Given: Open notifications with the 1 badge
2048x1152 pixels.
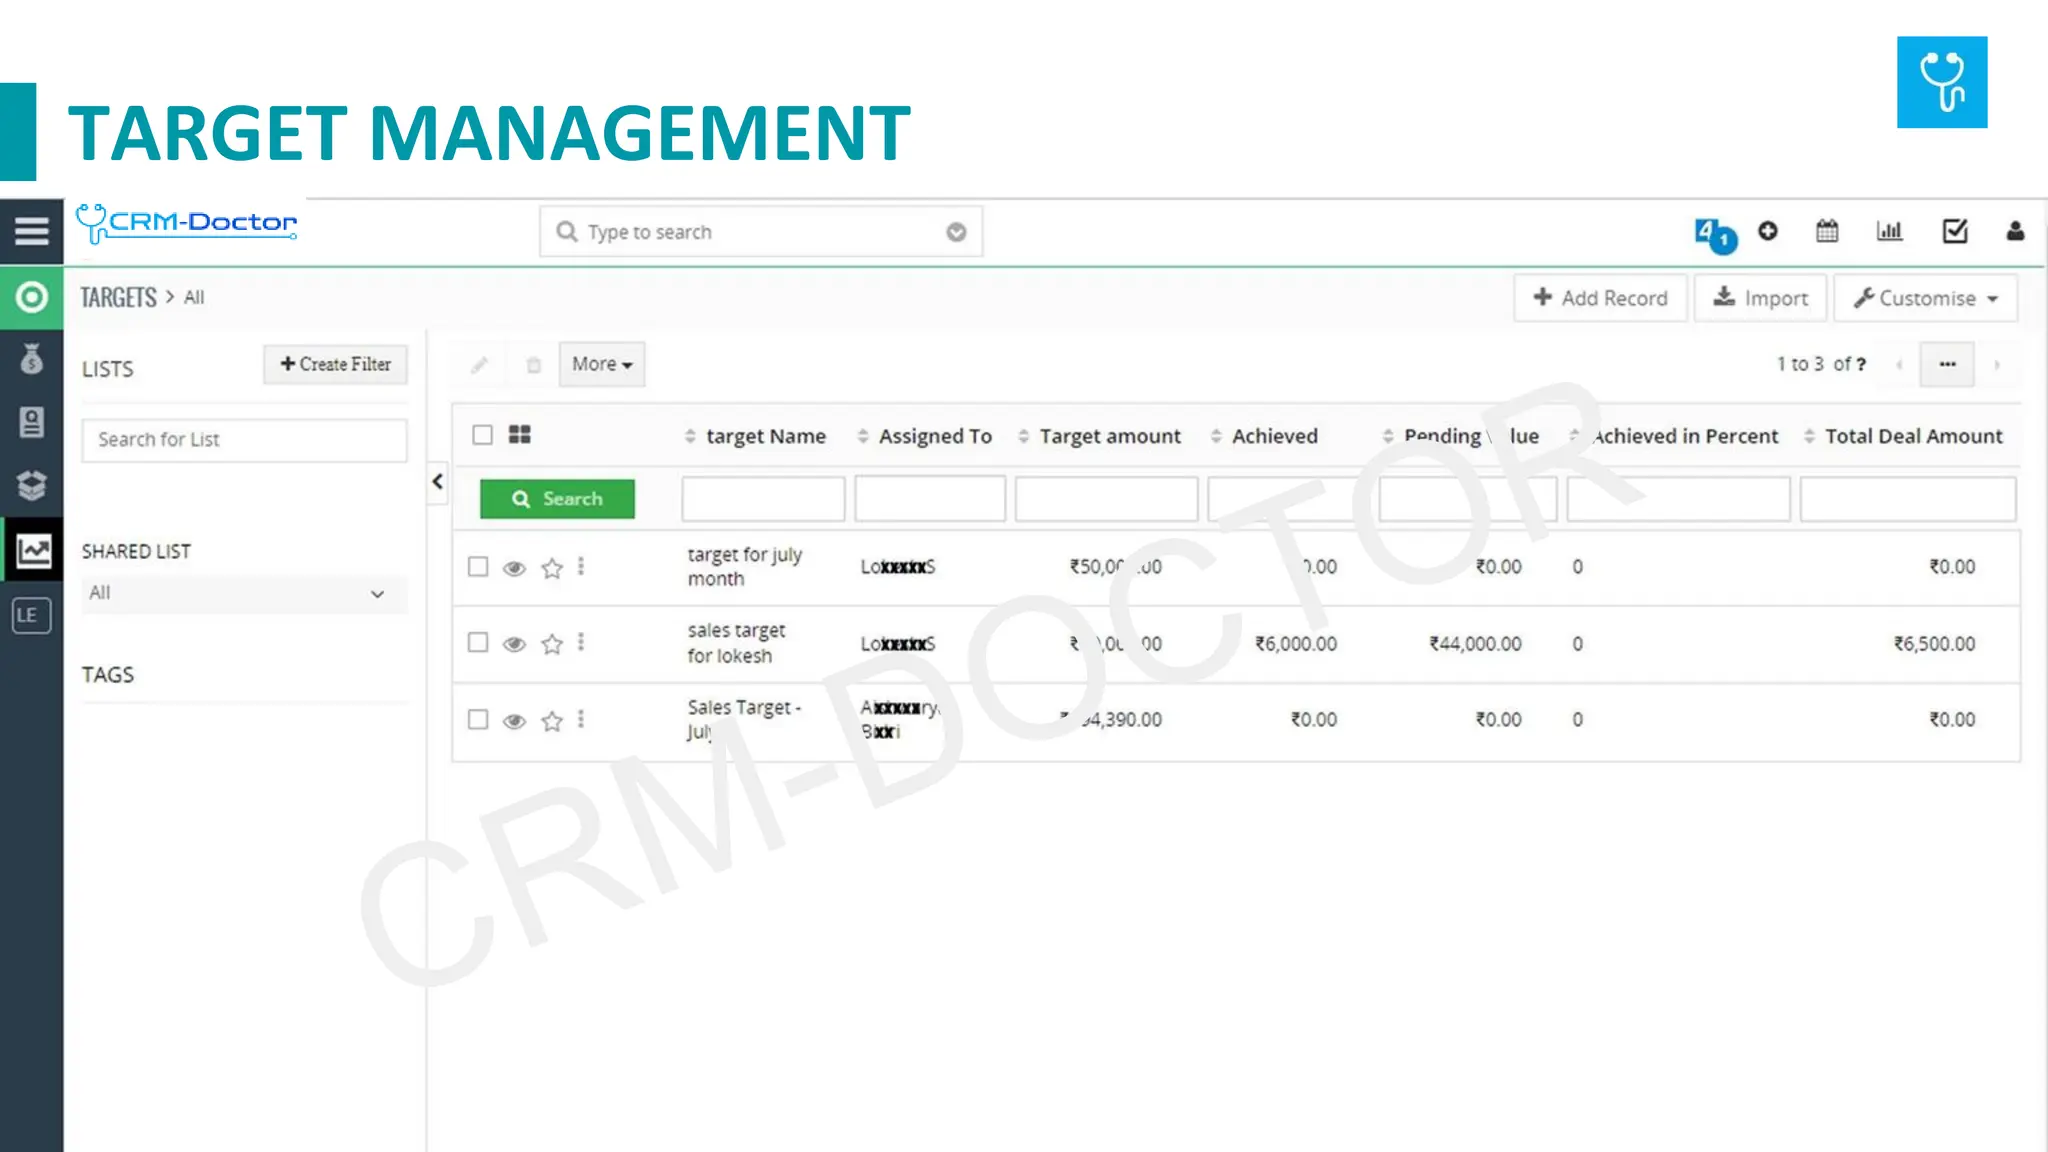Looking at the screenshot, I should pos(1716,236).
